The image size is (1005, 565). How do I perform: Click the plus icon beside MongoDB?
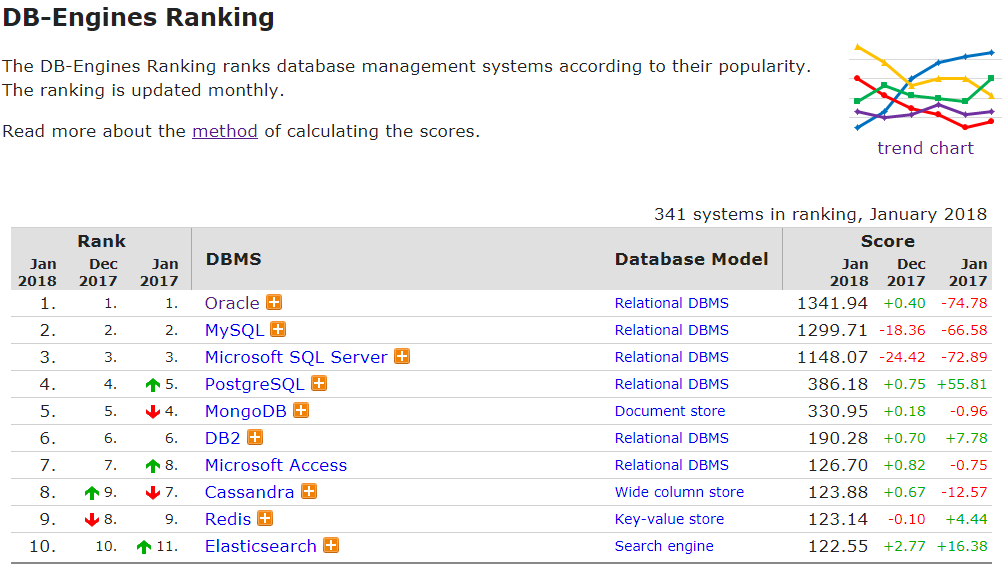[x=301, y=410]
